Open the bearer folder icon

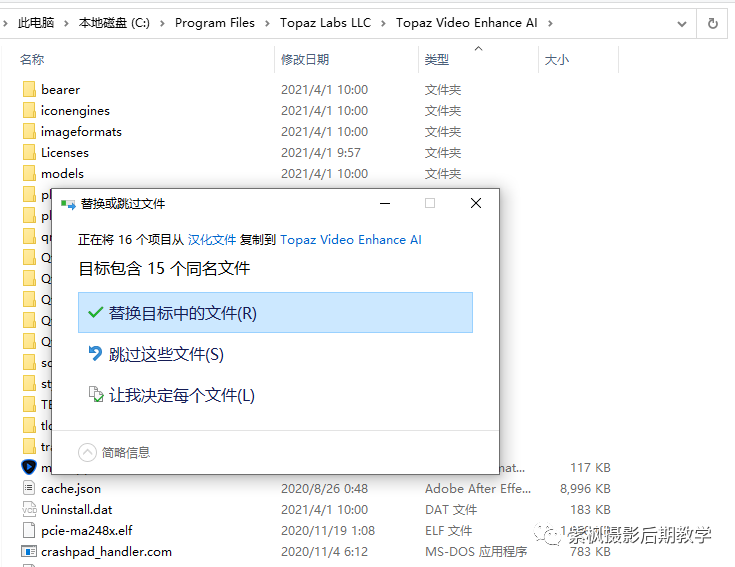29,89
